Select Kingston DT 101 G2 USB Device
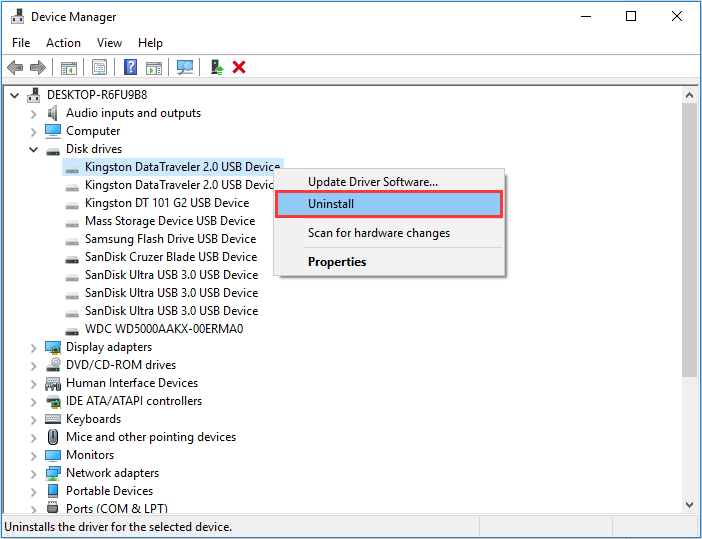 pyautogui.click(x=167, y=203)
